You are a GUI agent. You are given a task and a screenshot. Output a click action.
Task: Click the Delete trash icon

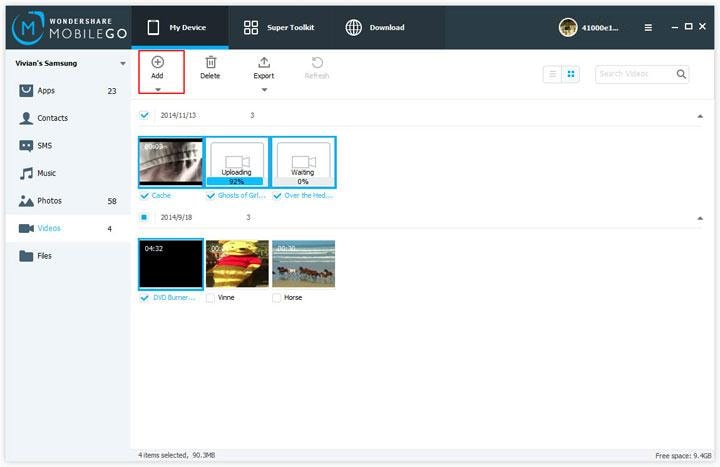coord(211,62)
